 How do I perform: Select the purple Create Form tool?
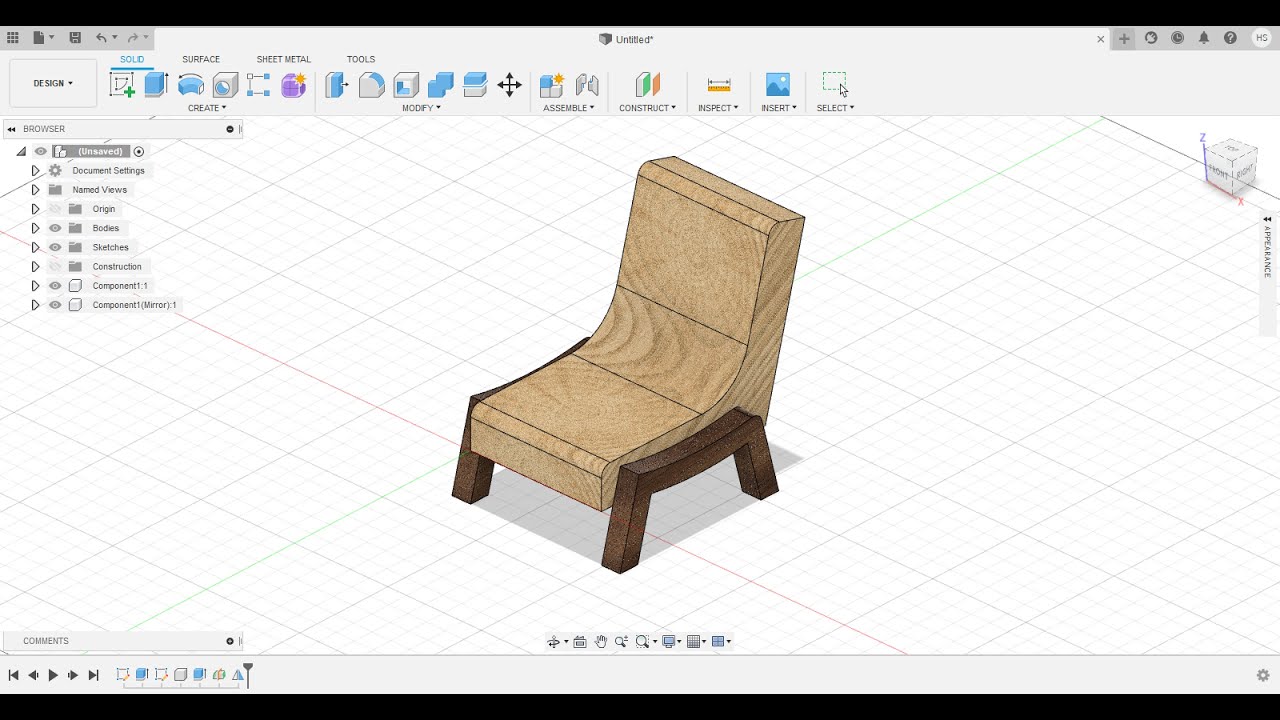point(293,85)
